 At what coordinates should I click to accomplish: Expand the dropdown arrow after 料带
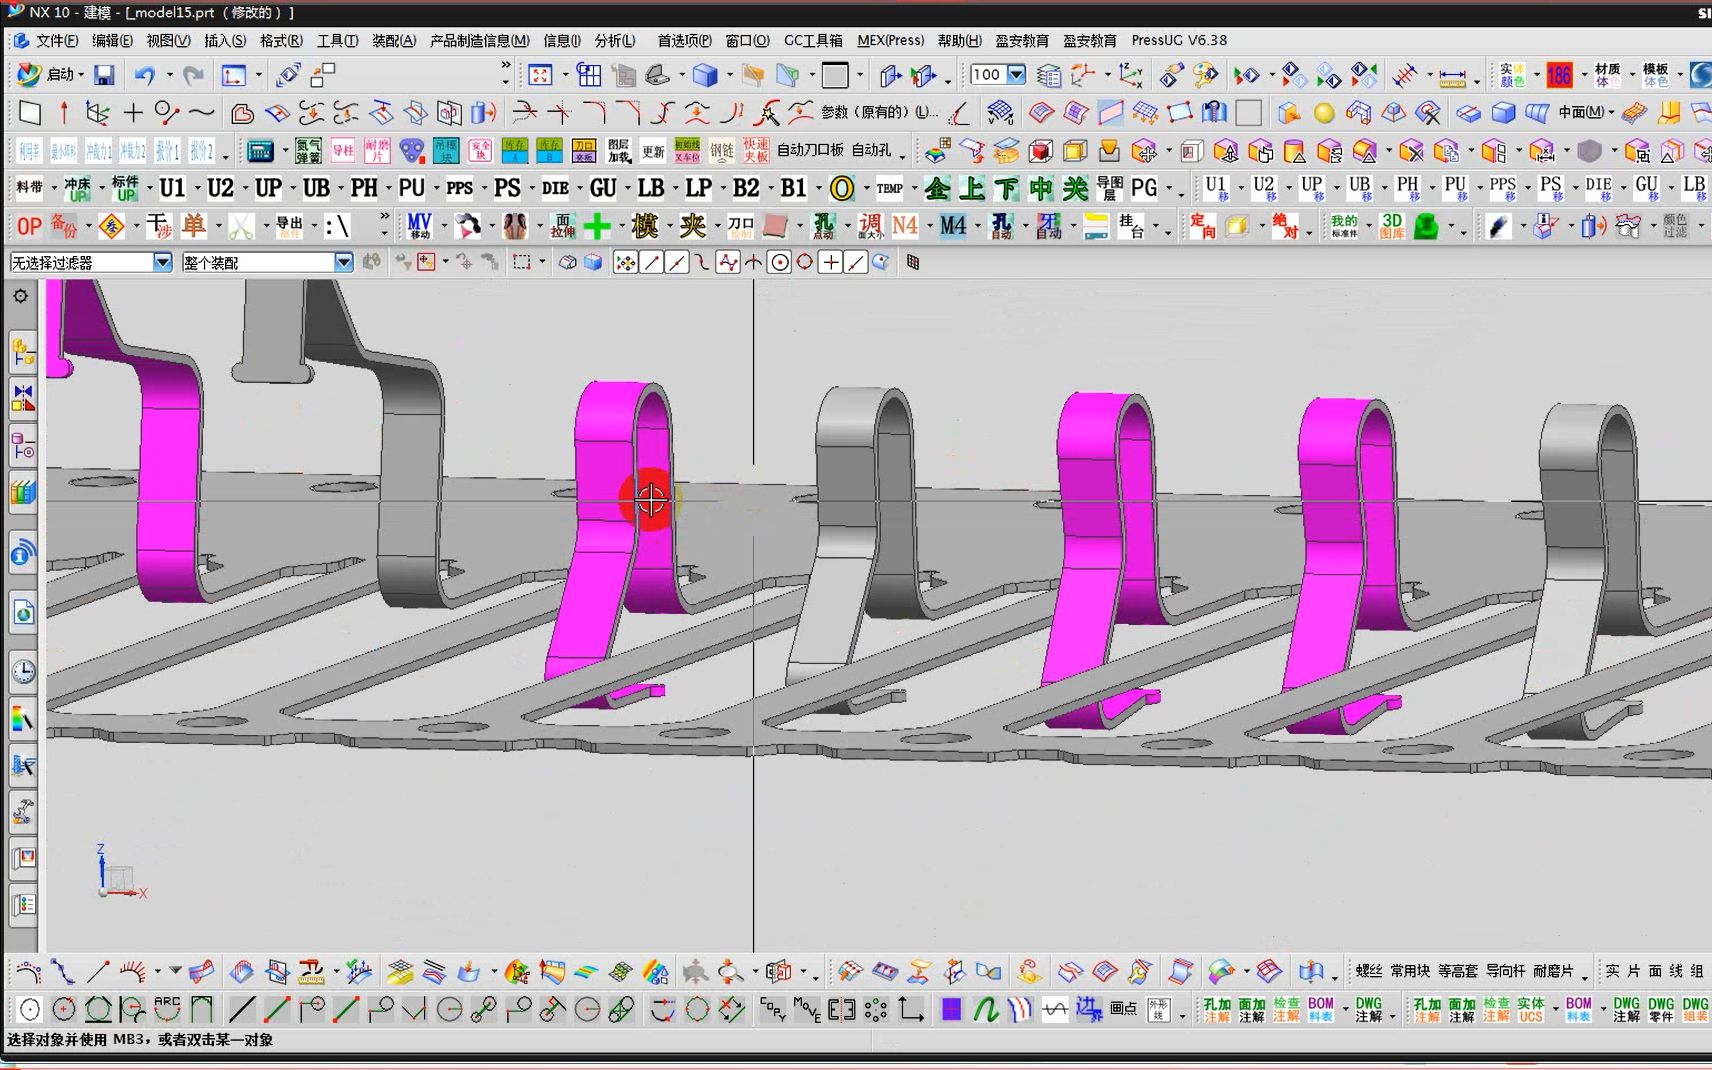click(x=54, y=188)
